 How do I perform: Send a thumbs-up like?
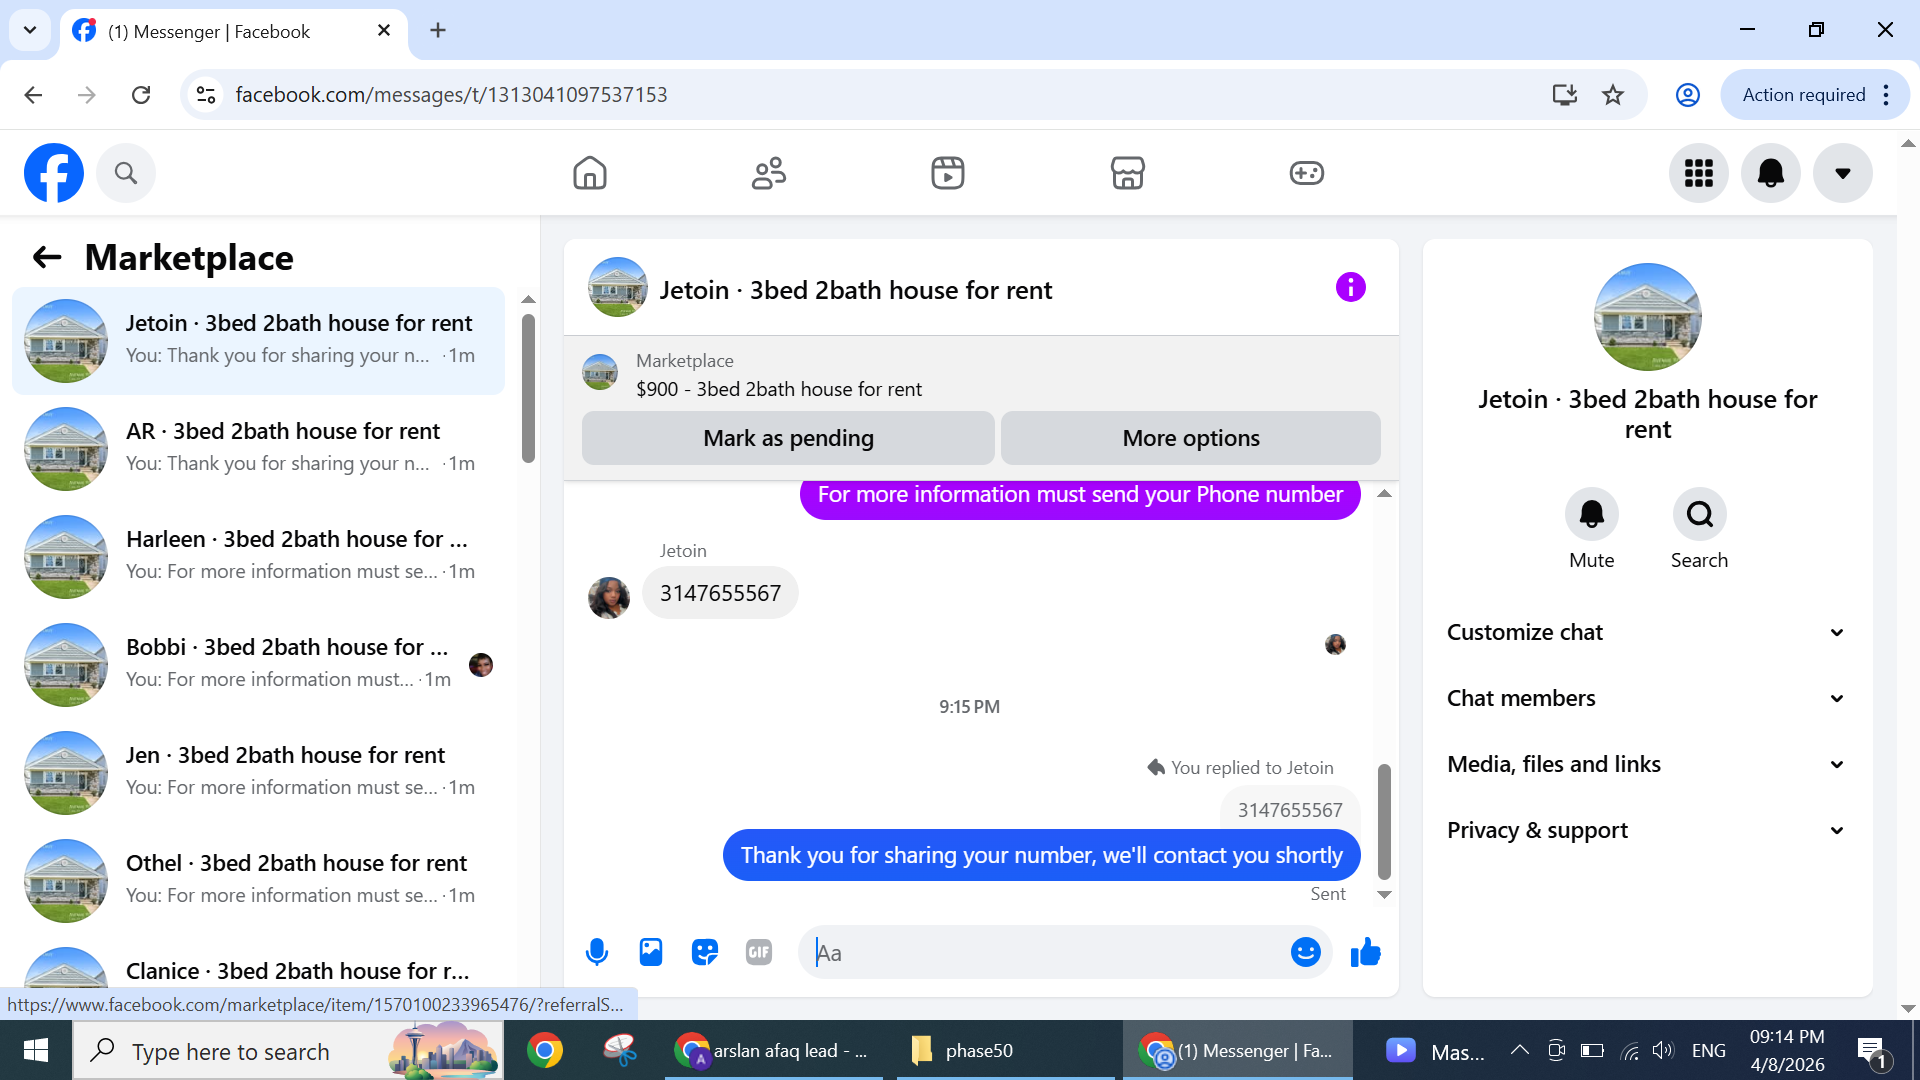[1365, 952]
